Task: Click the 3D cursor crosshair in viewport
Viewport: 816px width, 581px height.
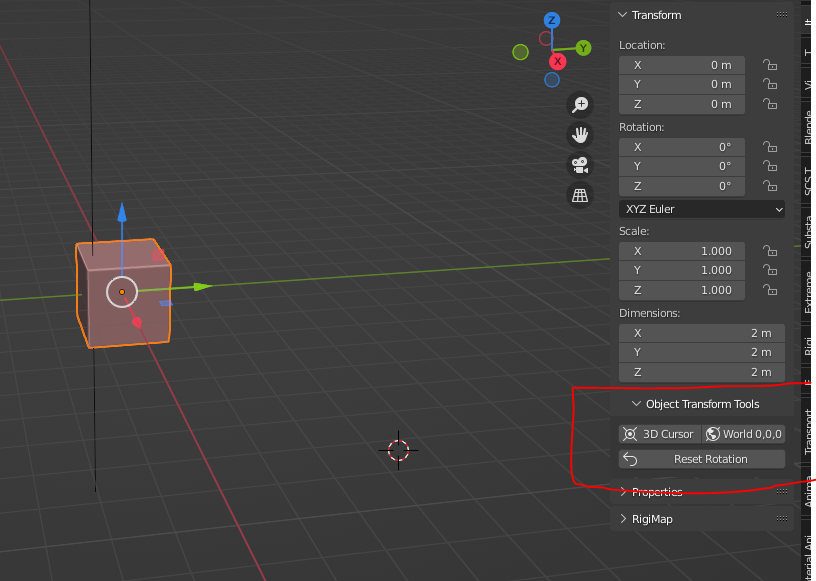Action: tap(399, 450)
